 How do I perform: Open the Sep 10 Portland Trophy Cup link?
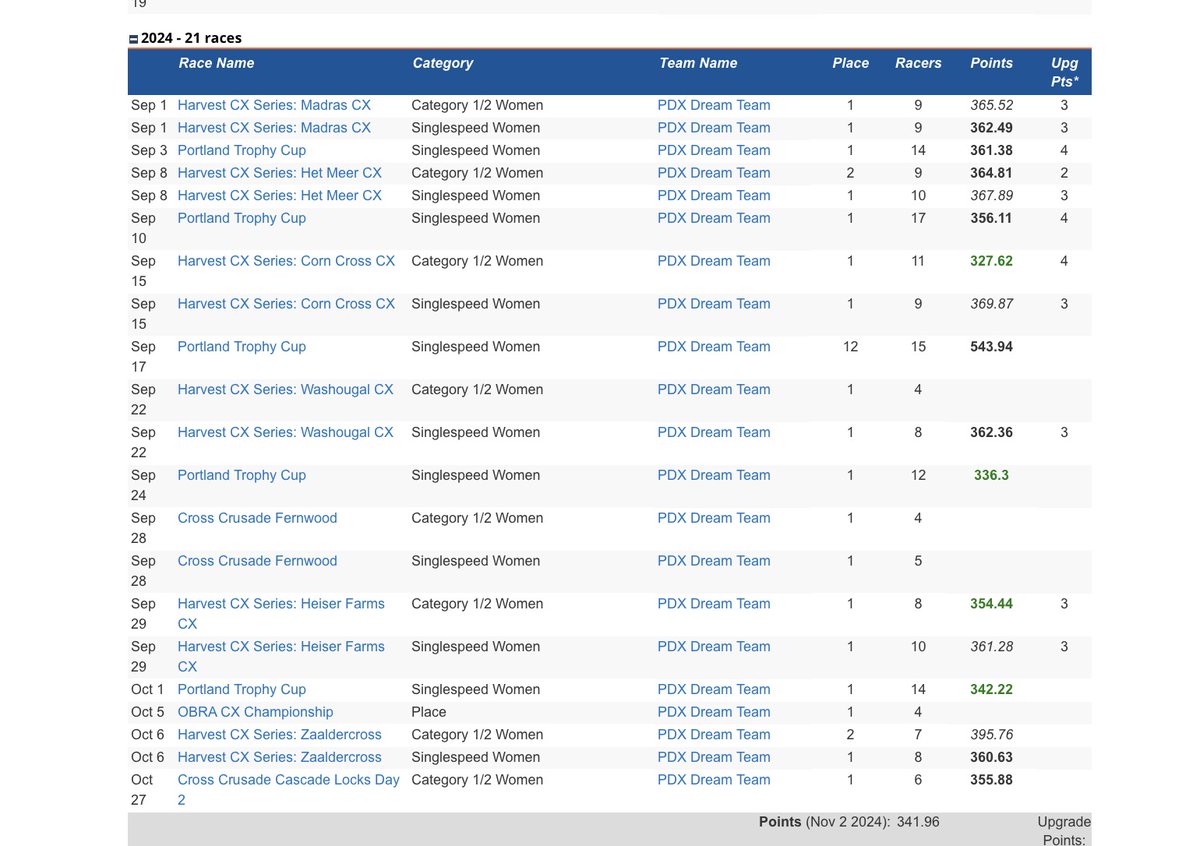pyautogui.click(x=242, y=218)
